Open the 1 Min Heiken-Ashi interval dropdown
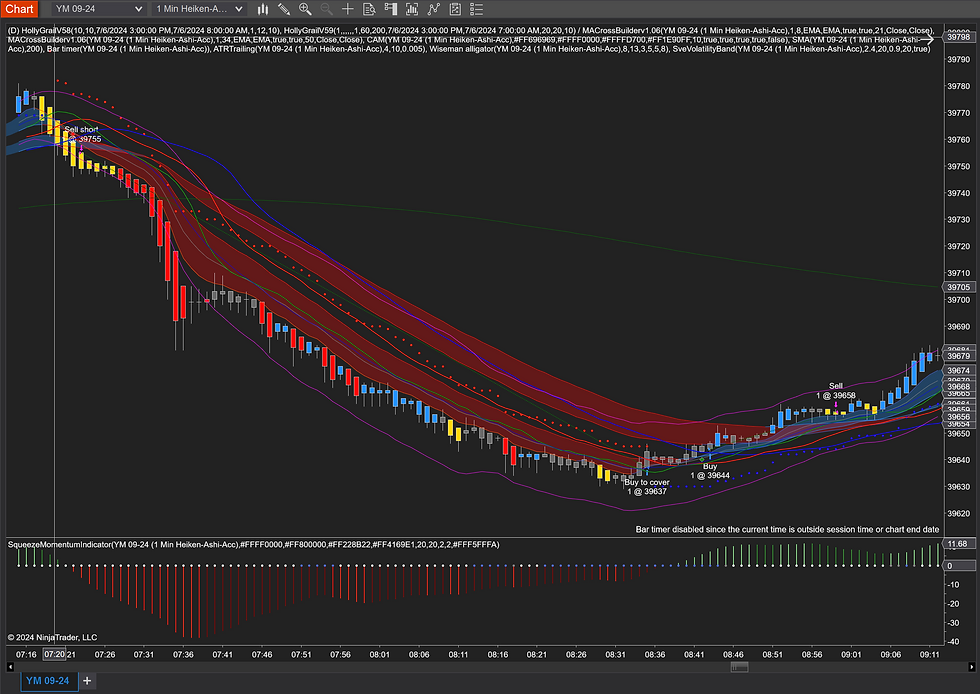Screen dimensions: 980x694 199,9
